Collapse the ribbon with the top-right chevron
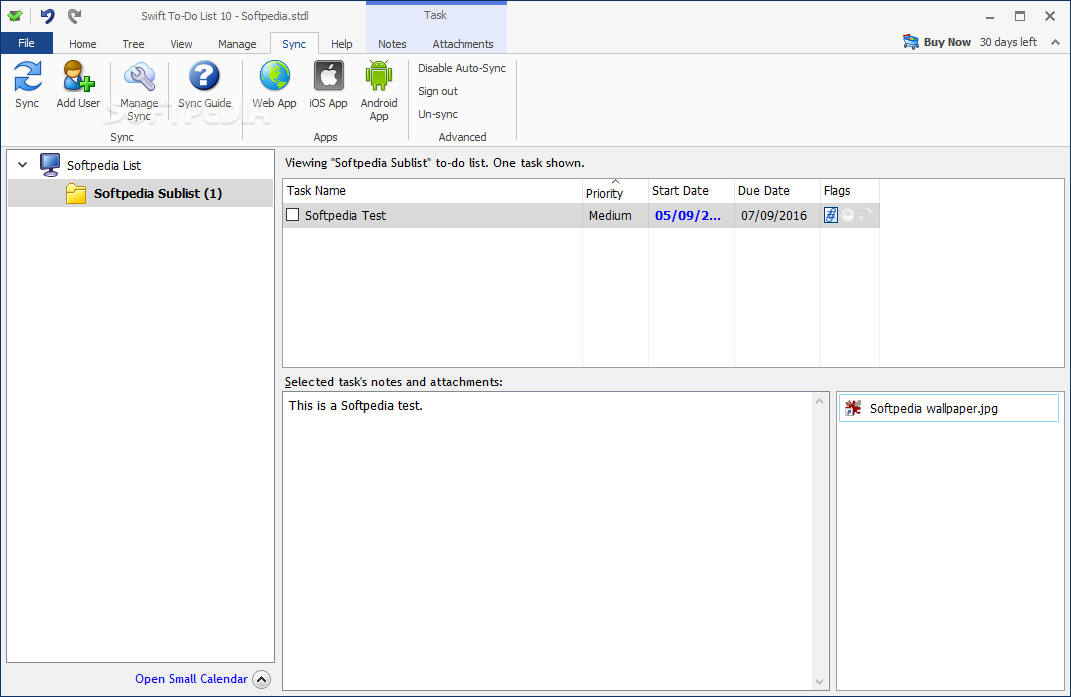Screen dimensions: 1071x697 pos(1055,42)
